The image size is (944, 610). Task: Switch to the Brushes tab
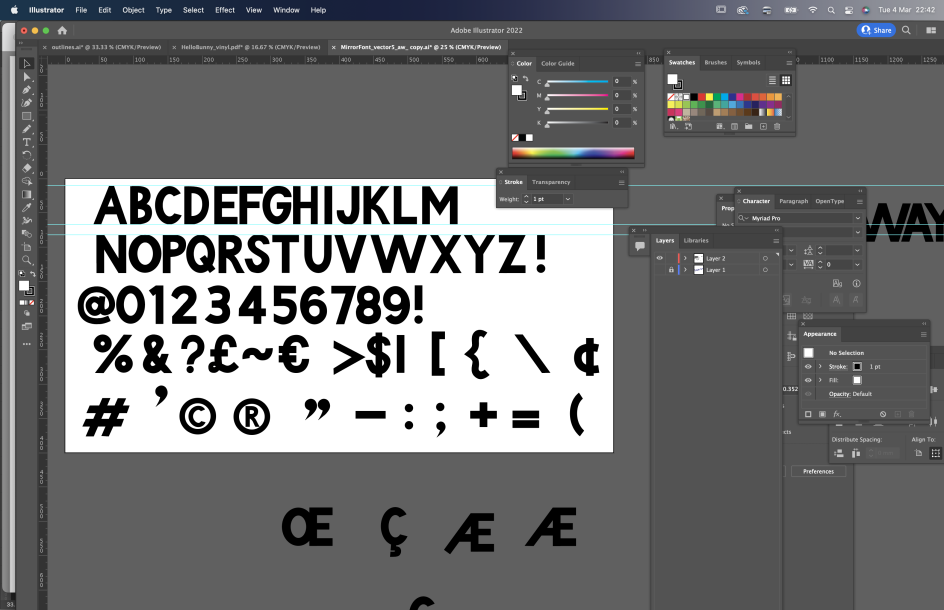(x=715, y=62)
